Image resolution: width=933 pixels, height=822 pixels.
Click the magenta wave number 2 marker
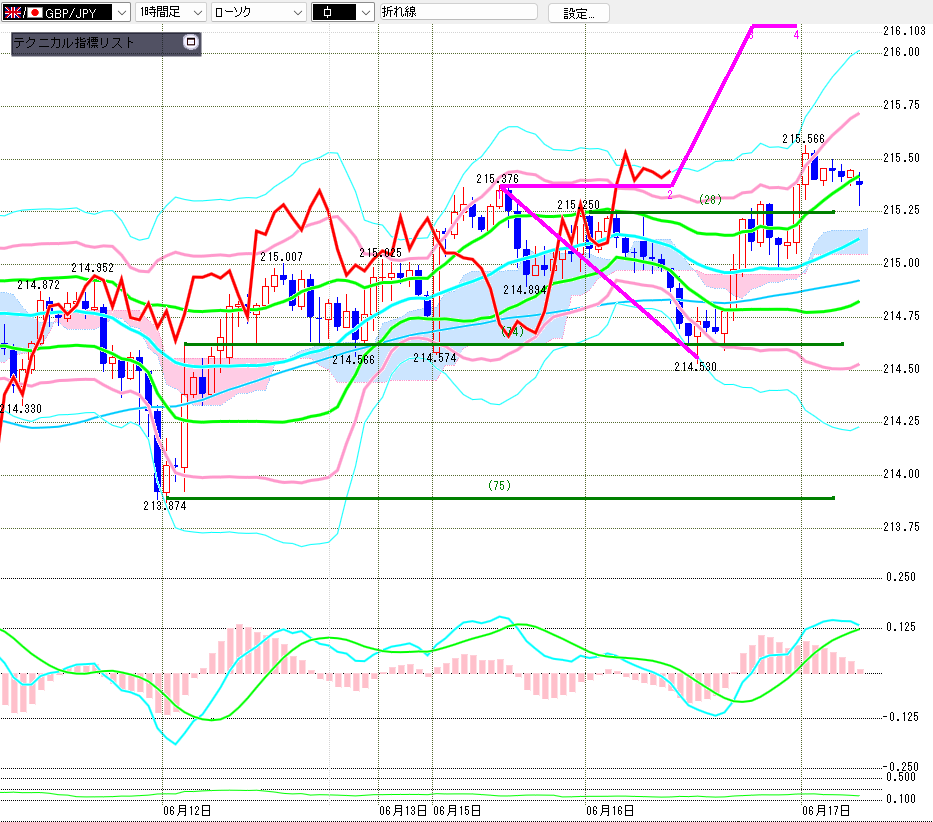(670, 195)
